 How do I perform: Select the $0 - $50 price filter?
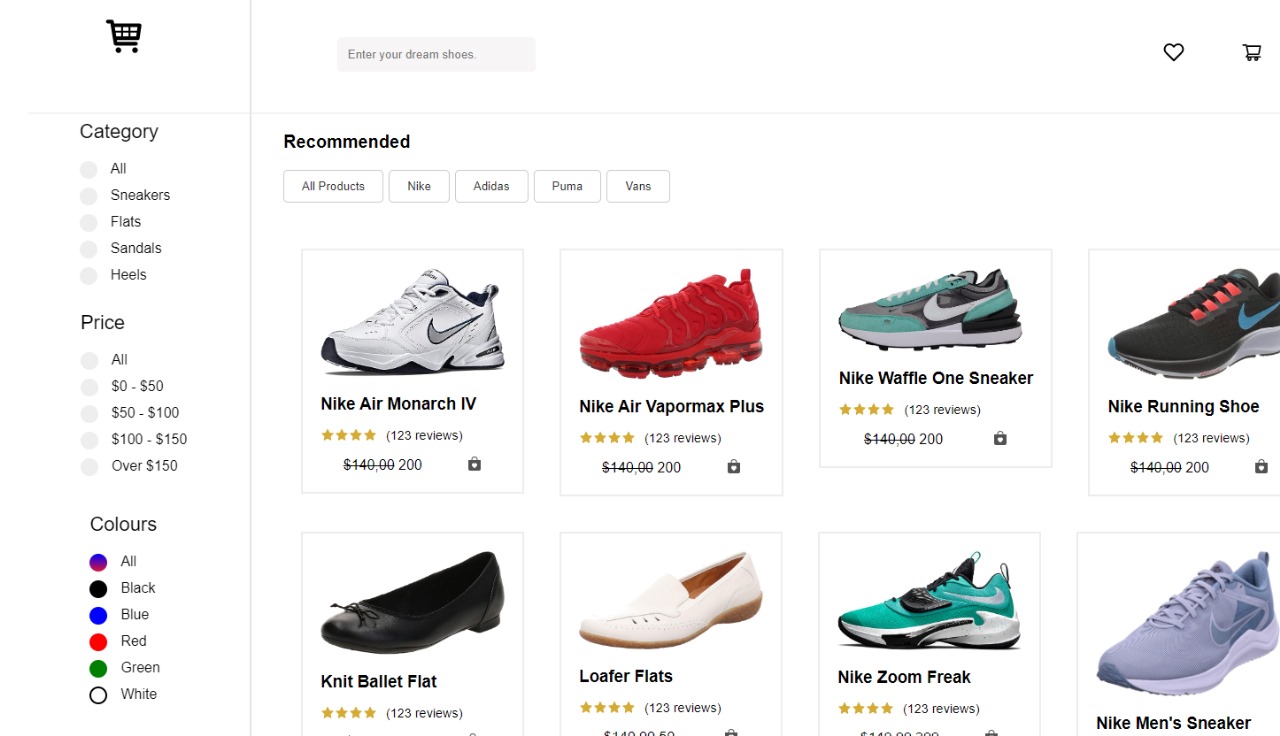[88, 386]
